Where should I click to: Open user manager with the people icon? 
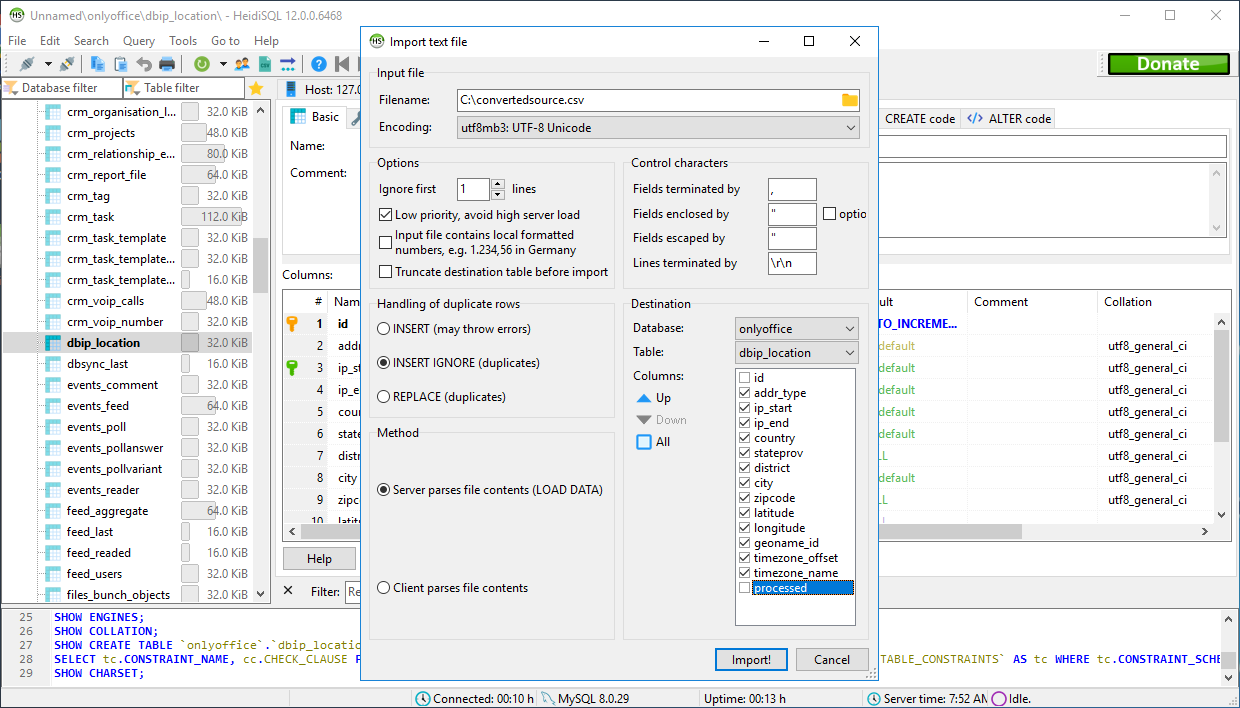[x=242, y=64]
